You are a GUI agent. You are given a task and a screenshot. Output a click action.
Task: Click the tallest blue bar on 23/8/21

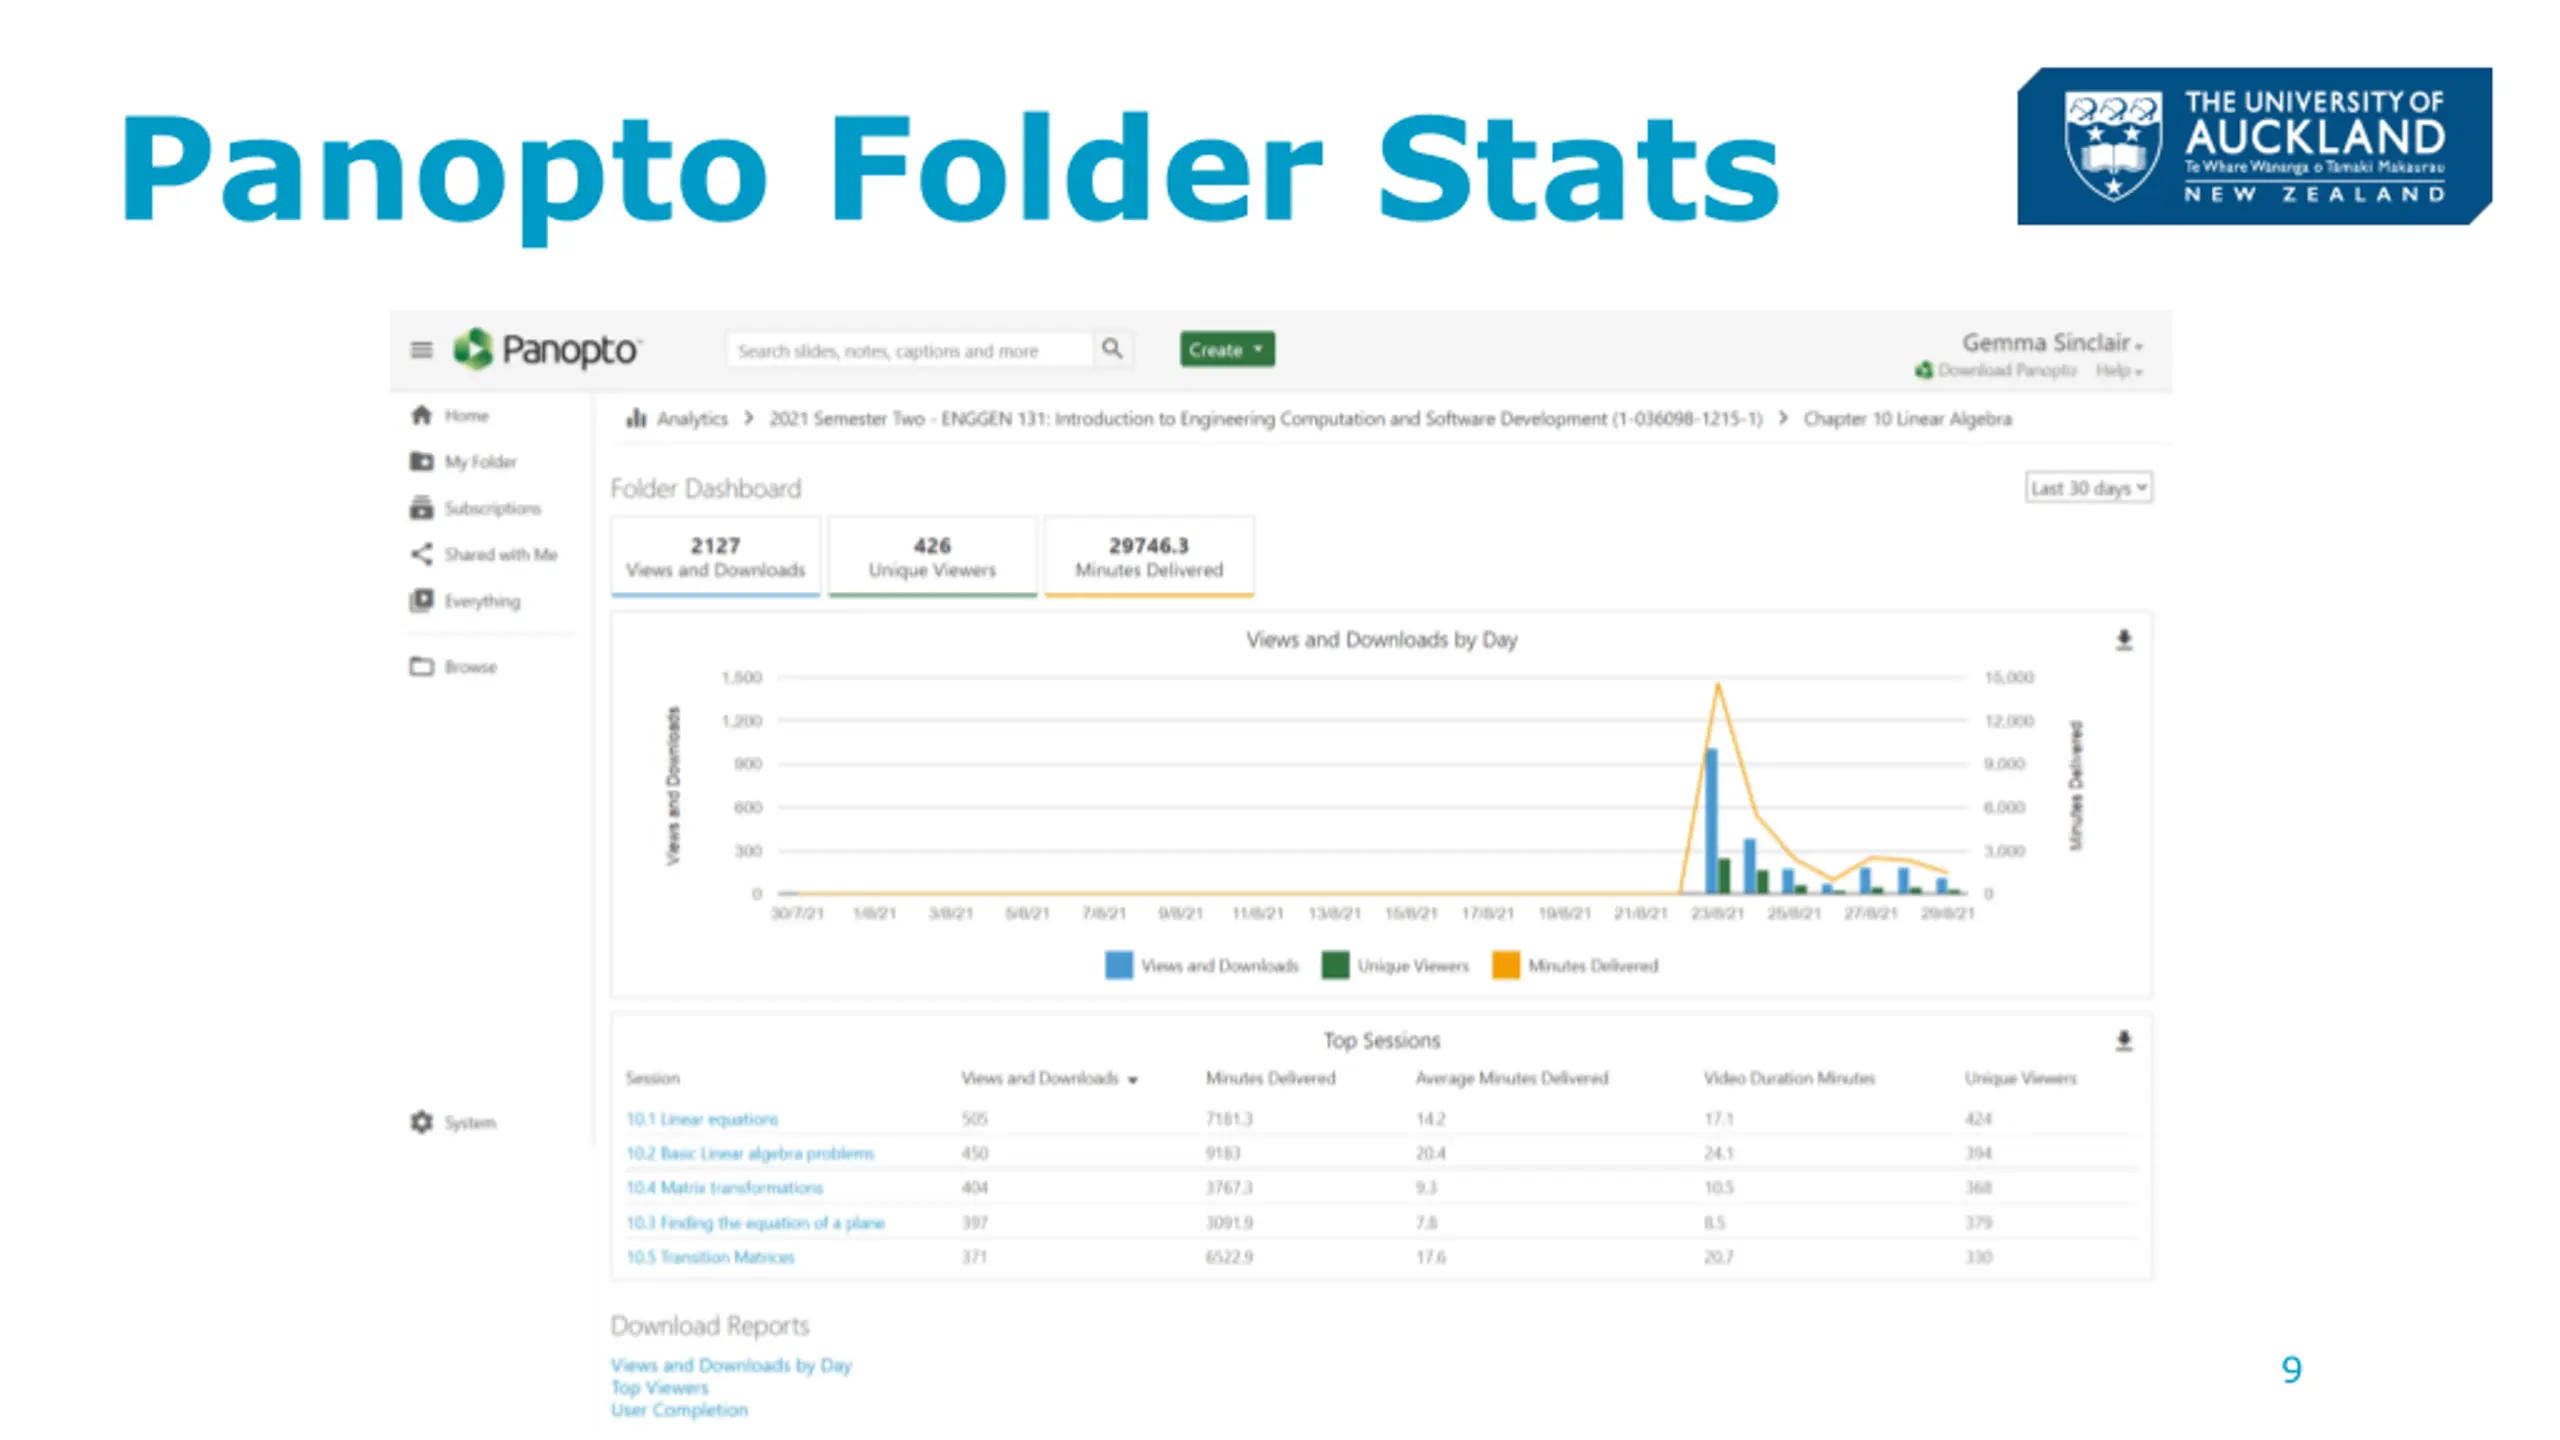coord(1711,821)
